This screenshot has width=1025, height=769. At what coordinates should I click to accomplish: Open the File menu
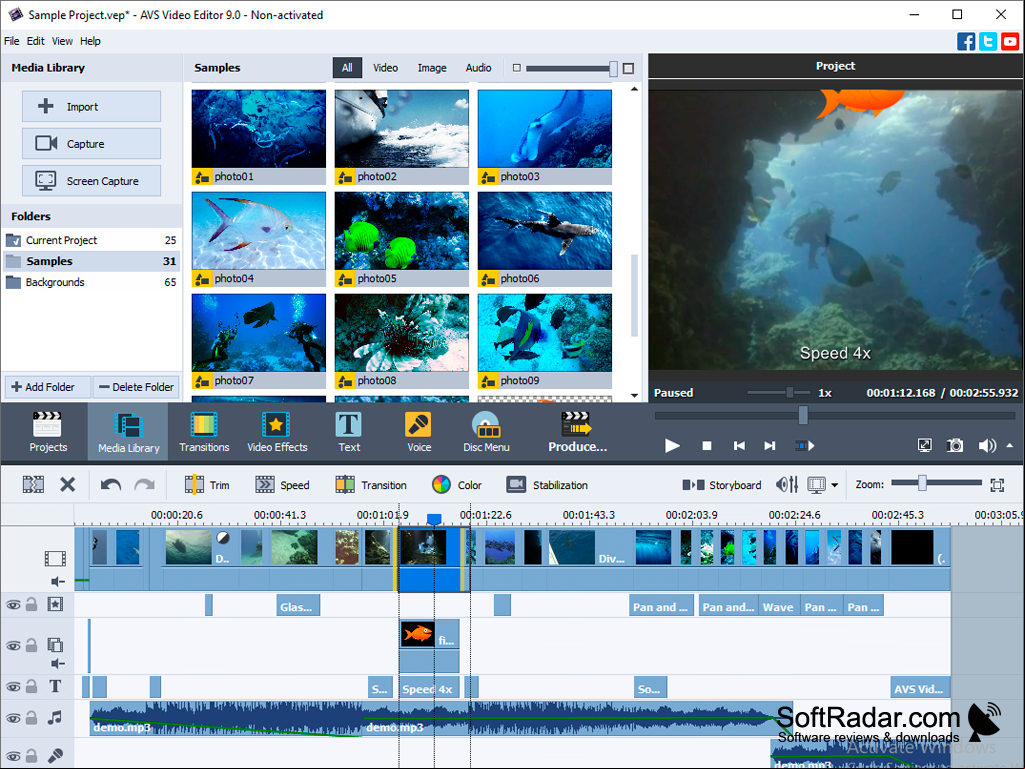click(12, 41)
